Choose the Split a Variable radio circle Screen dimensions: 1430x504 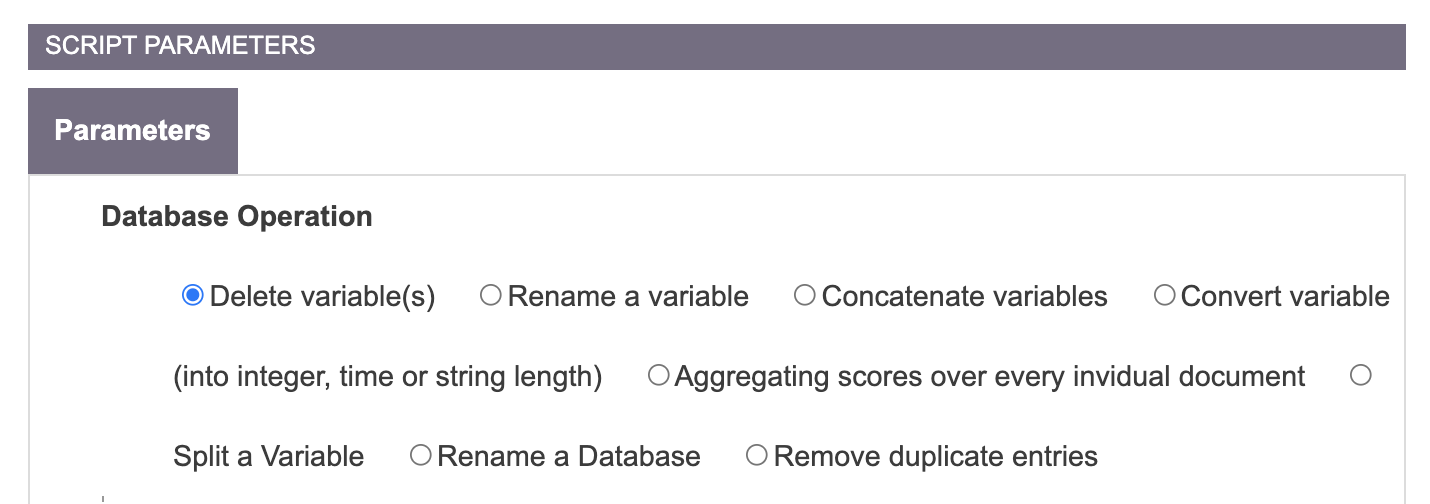coord(1361,376)
